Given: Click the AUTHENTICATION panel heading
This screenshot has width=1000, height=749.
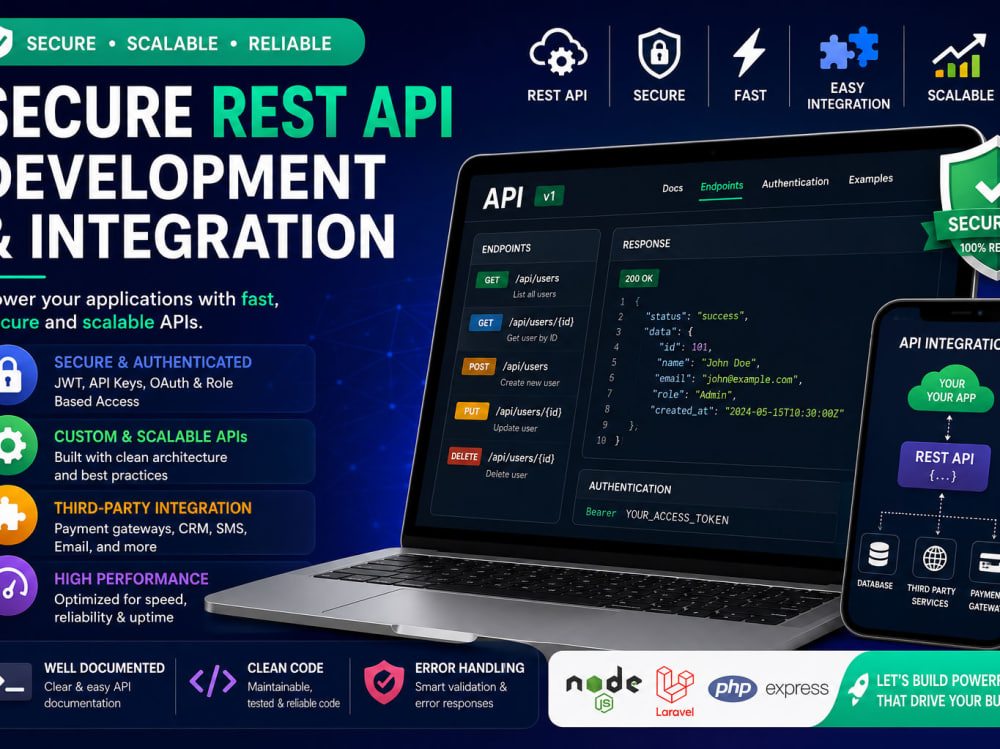Looking at the screenshot, I should coord(629,488).
